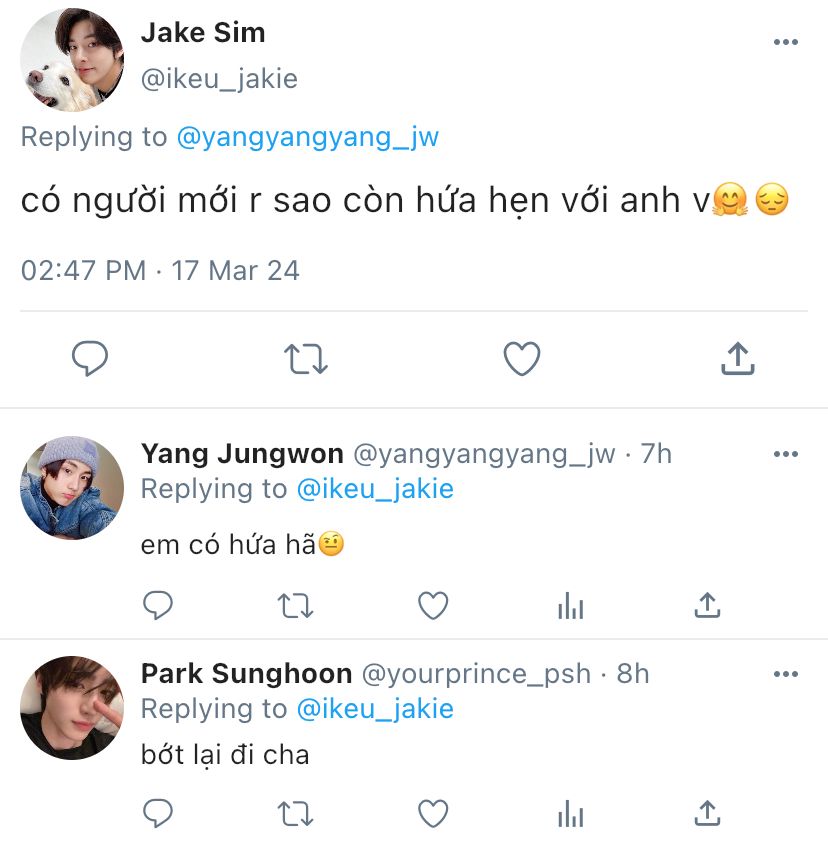This screenshot has height=842, width=828.
Task: Retweet Yang Jungwon's reply
Action: tap(295, 605)
